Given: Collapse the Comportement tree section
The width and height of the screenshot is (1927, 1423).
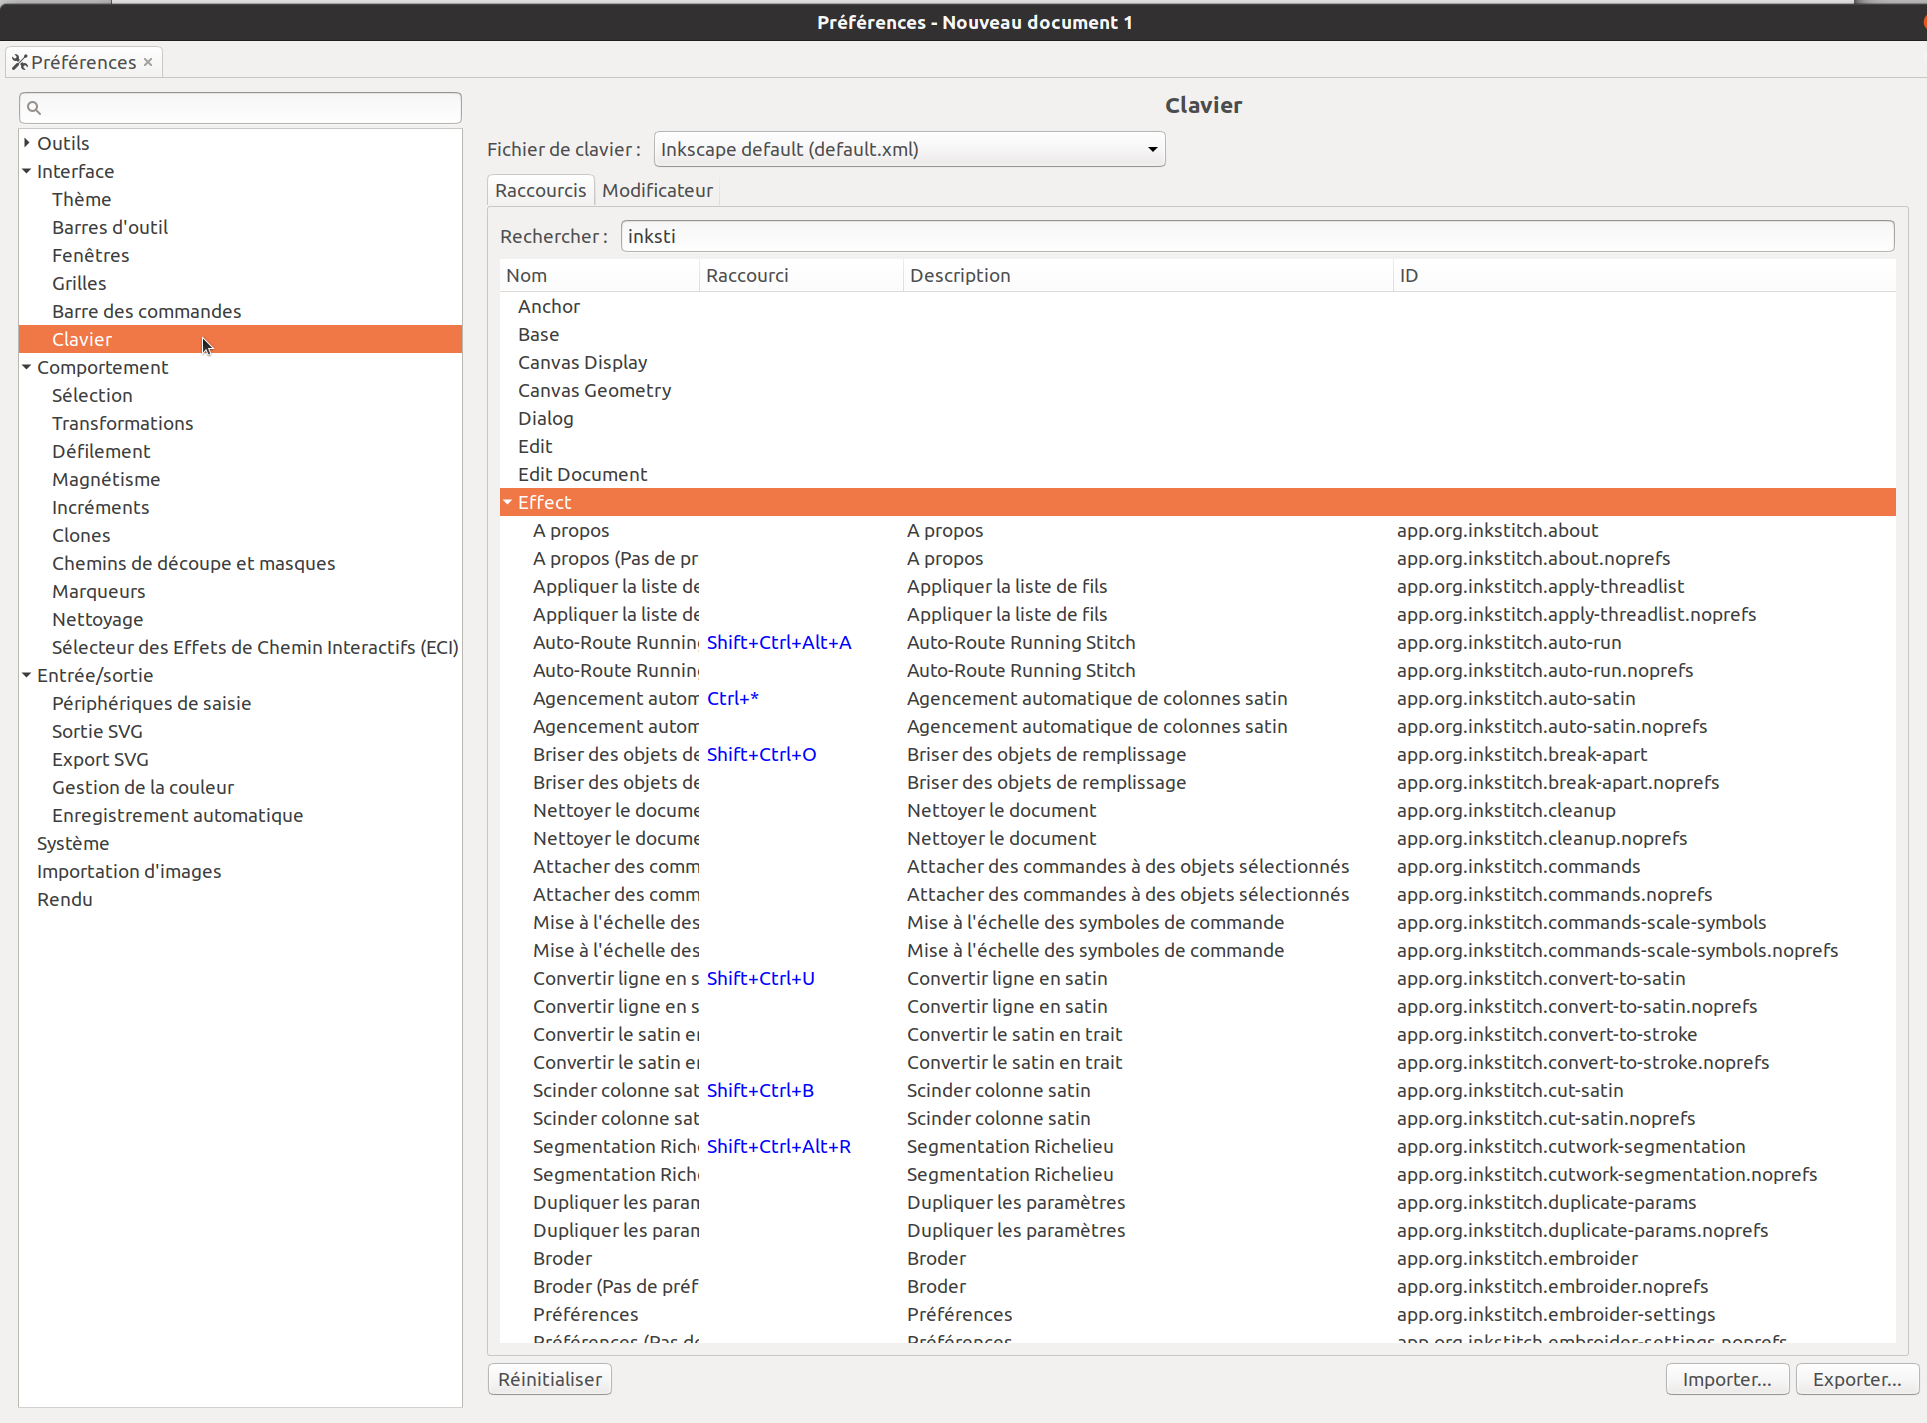Looking at the screenshot, I should (27, 367).
